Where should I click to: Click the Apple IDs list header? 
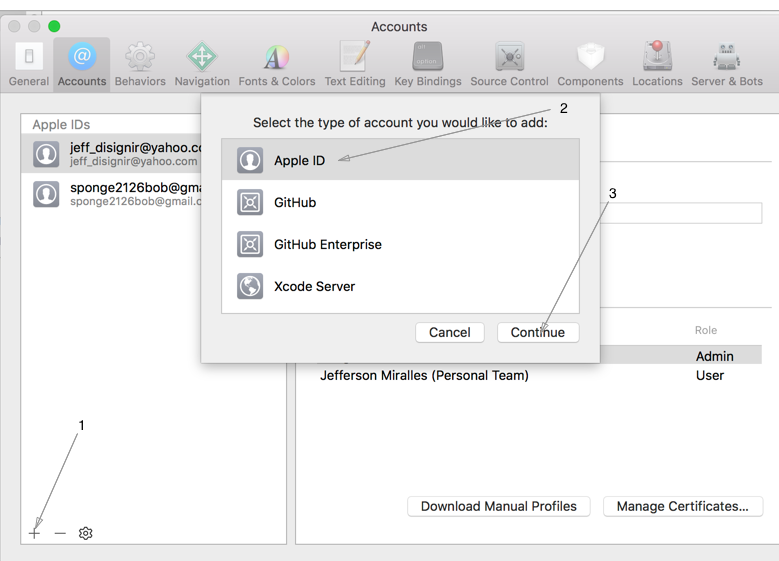point(61,124)
